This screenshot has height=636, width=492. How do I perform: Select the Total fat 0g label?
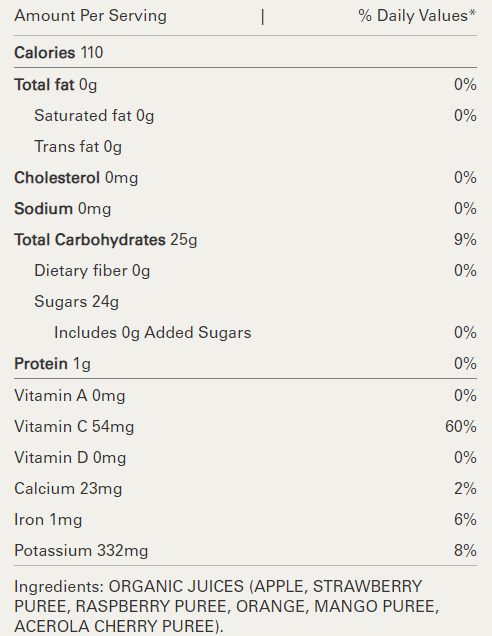coord(56,85)
